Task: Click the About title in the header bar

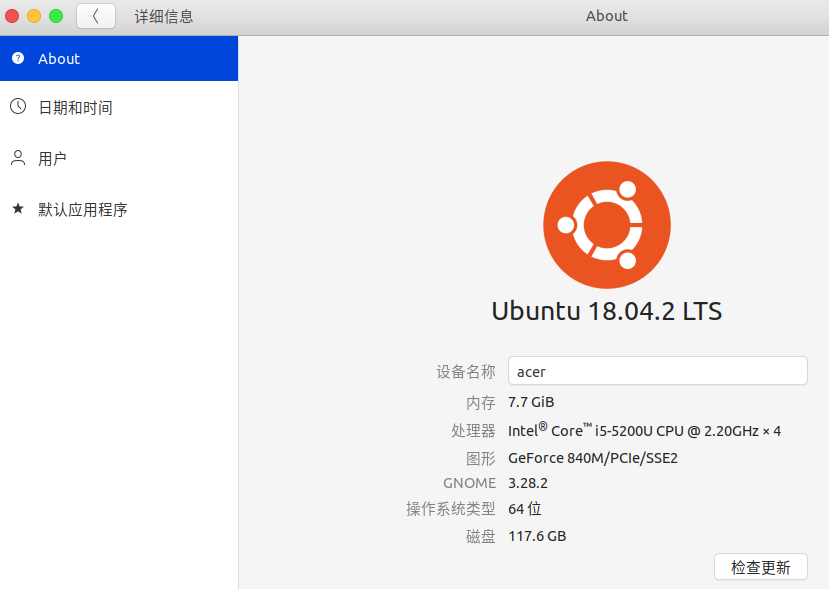Action: (x=607, y=16)
